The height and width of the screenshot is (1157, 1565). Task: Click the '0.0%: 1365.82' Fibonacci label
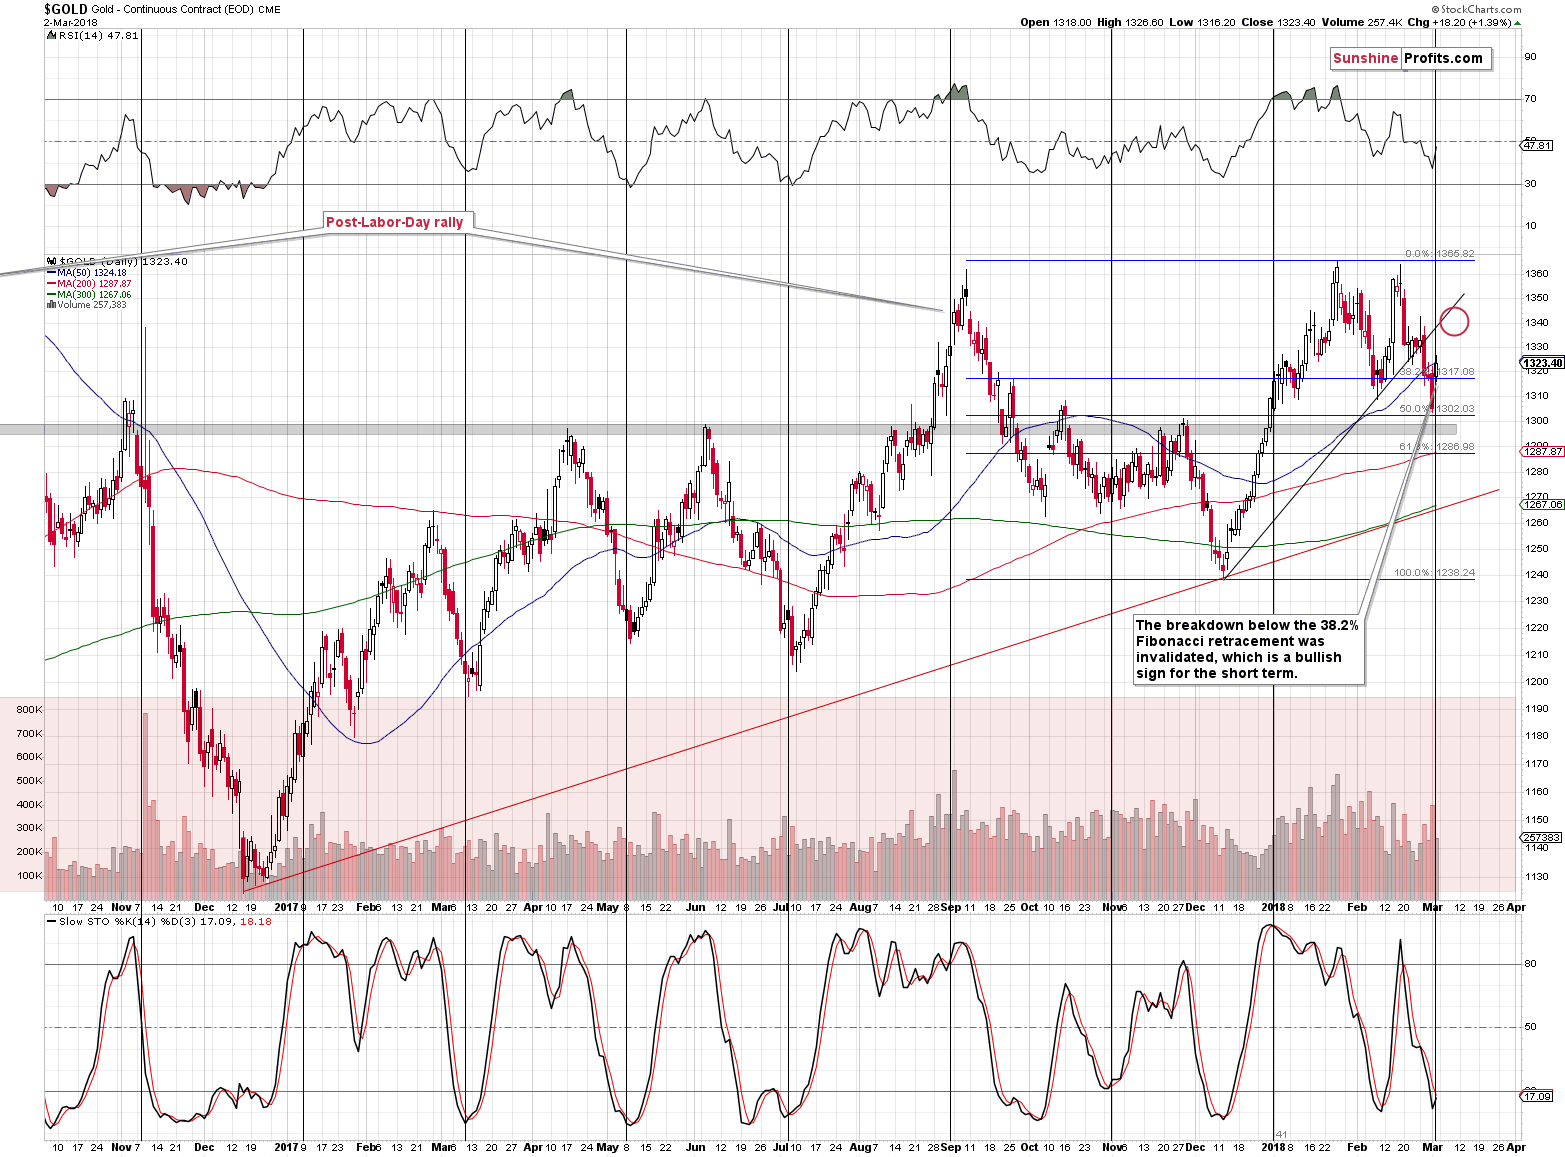coord(1439,254)
